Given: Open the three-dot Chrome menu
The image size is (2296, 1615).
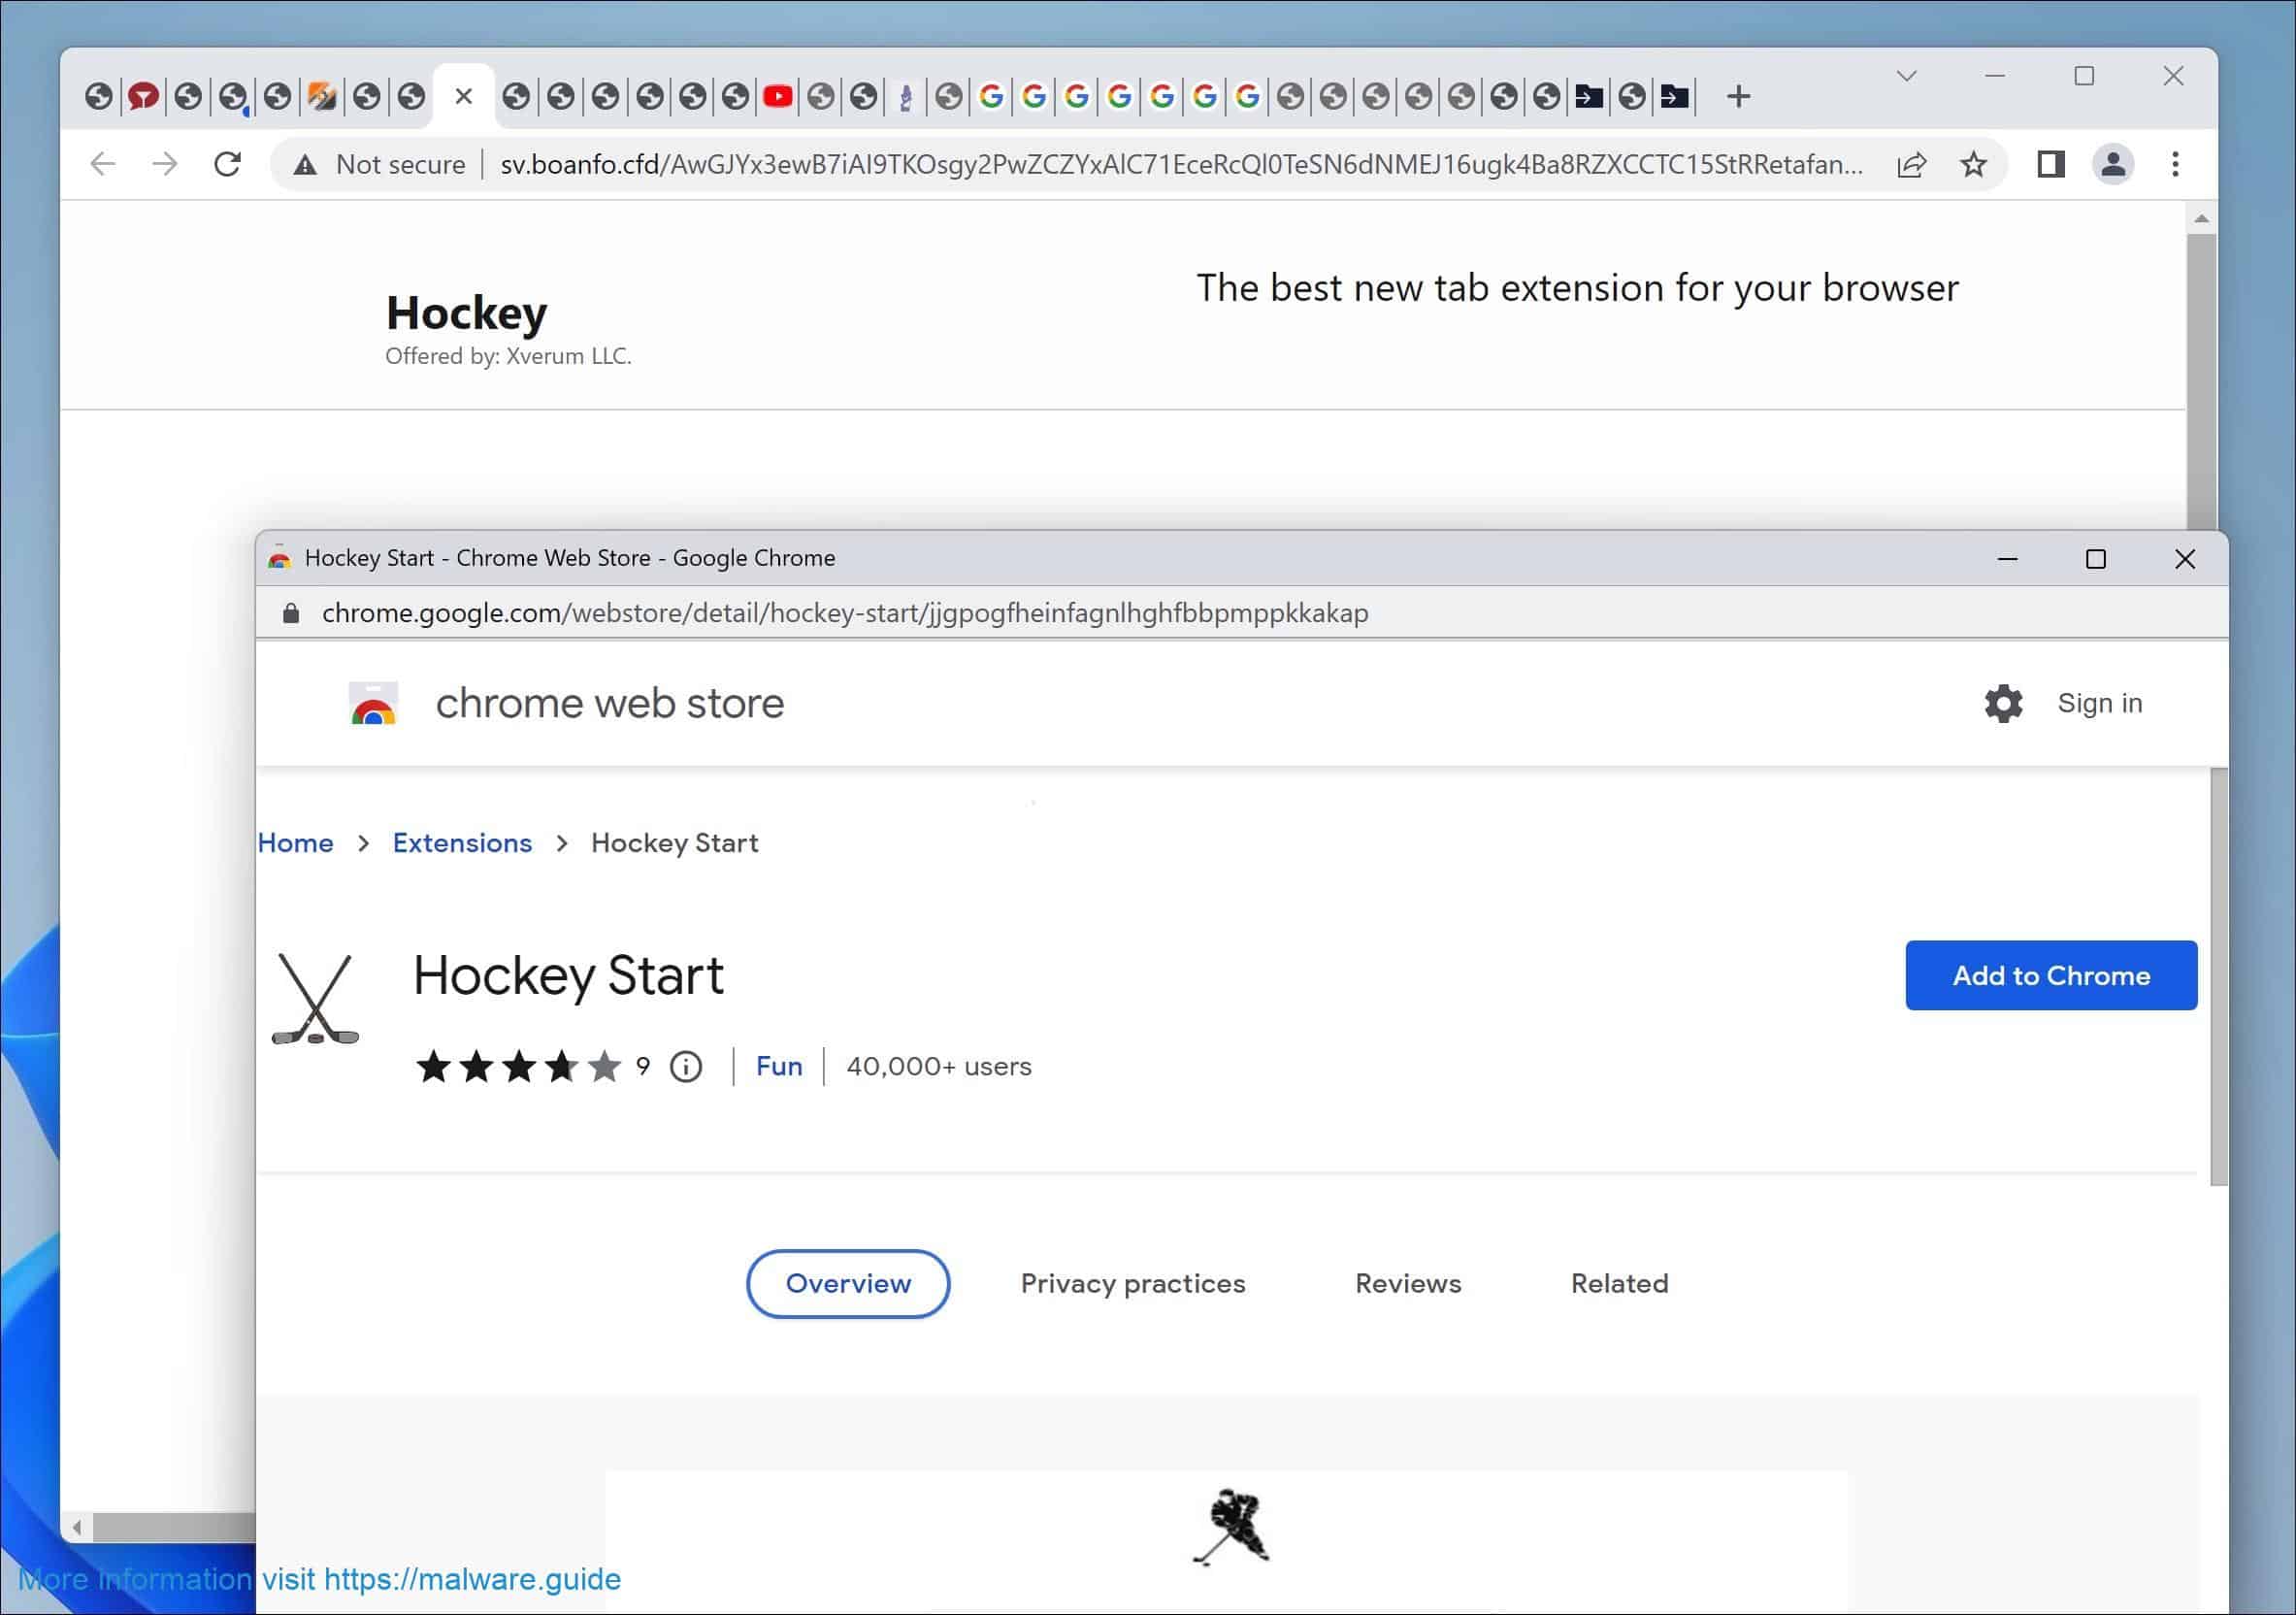Looking at the screenshot, I should tap(2175, 164).
